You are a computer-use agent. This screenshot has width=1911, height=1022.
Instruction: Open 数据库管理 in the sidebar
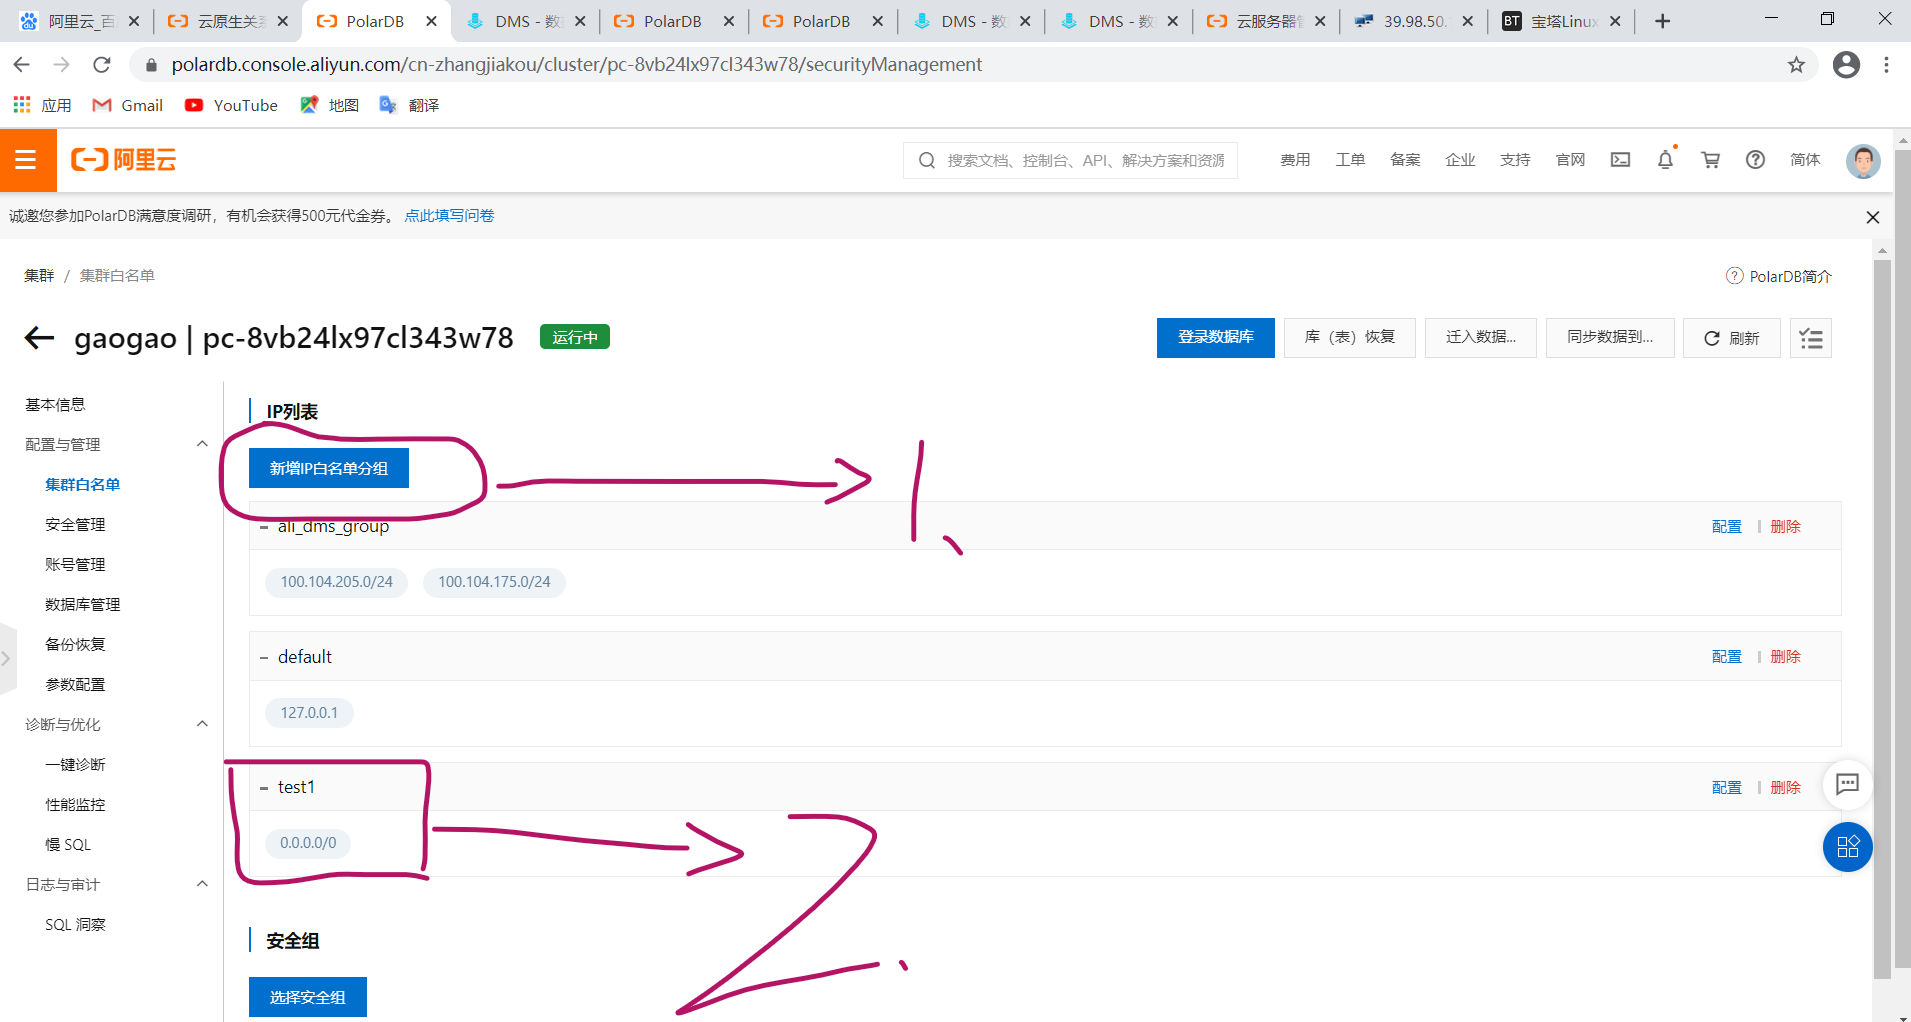click(x=82, y=604)
